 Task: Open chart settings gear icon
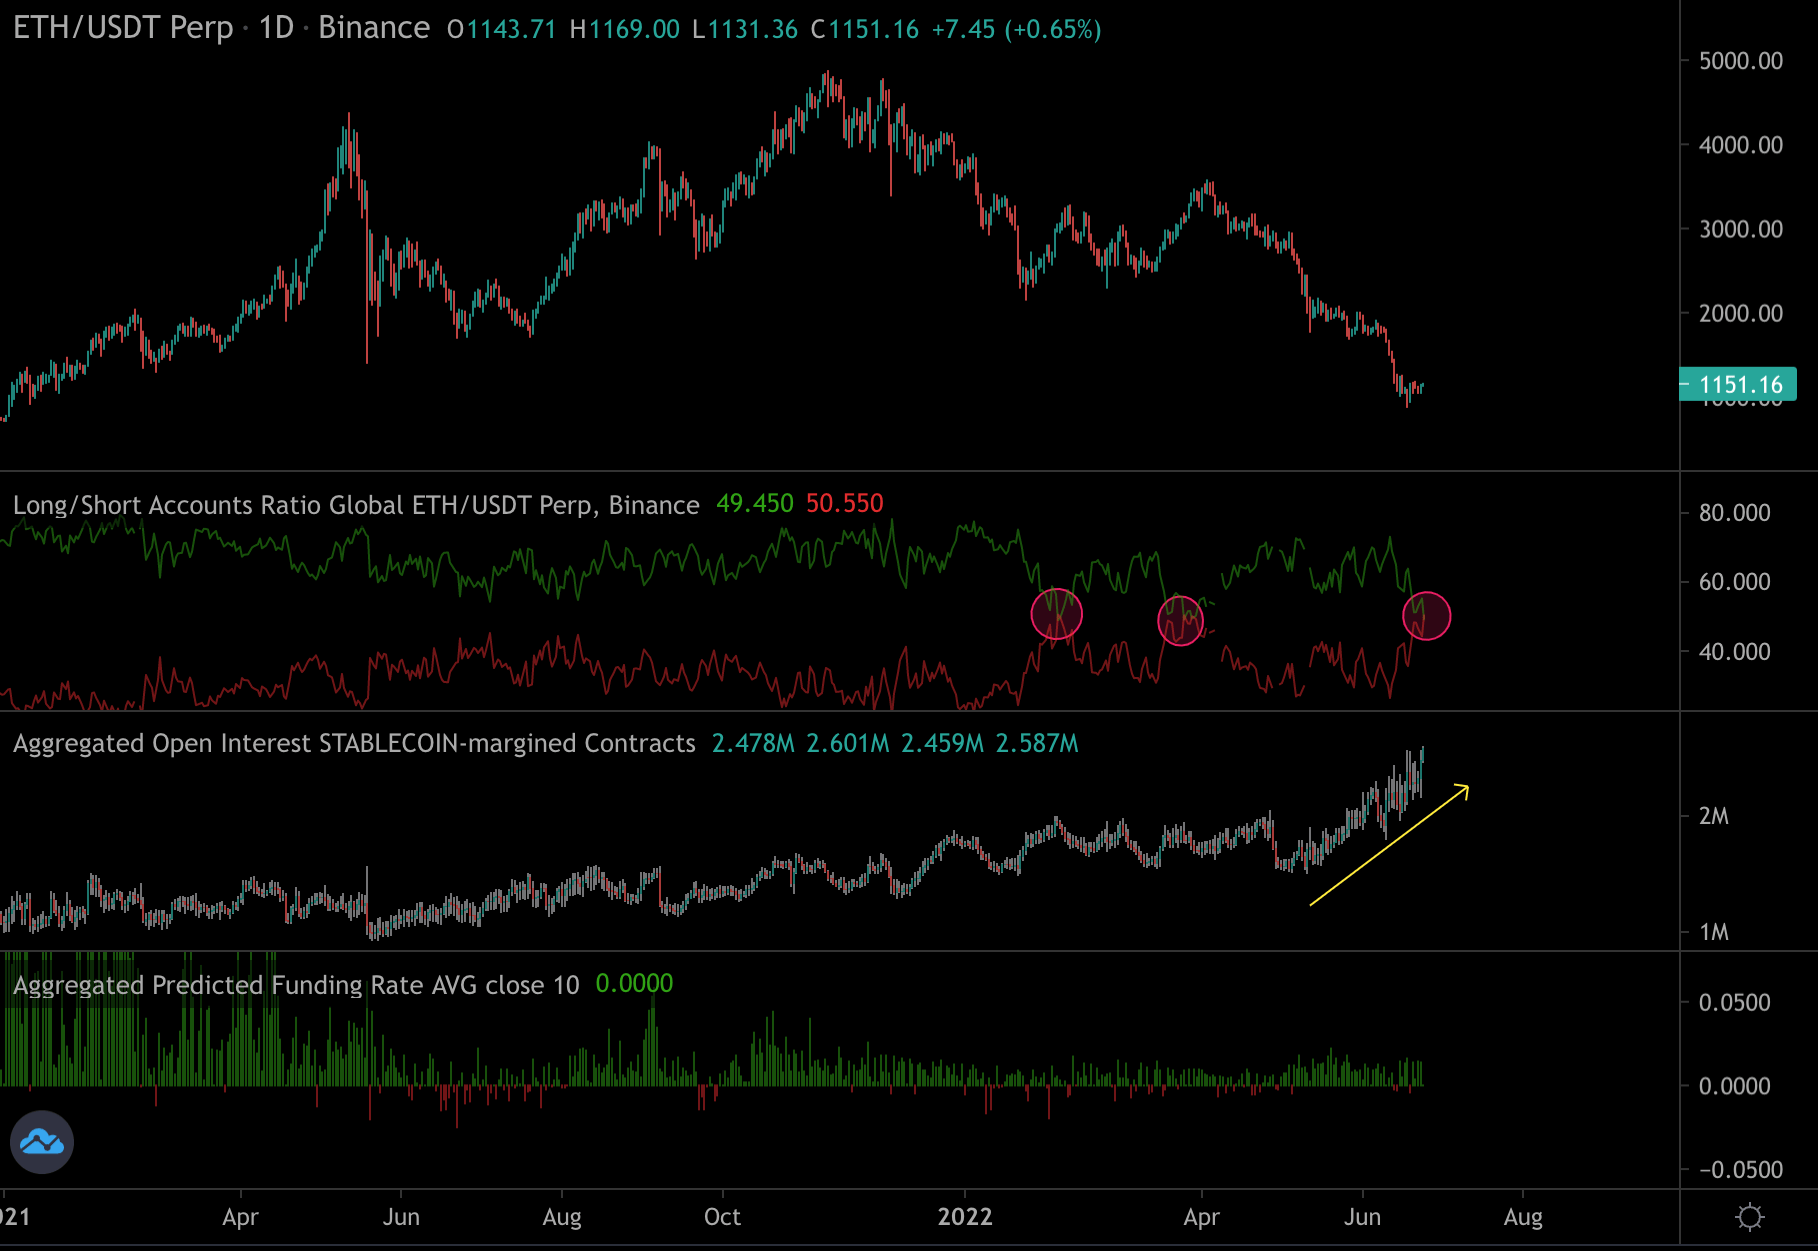(x=1749, y=1217)
